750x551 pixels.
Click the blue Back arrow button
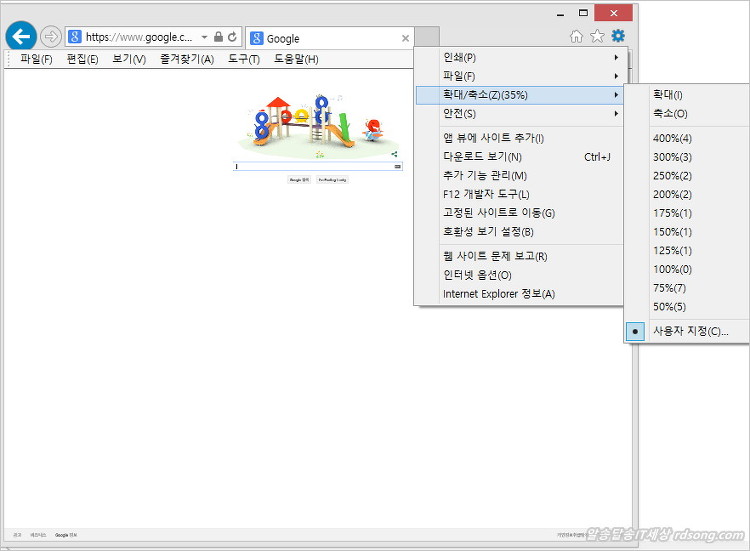21,37
